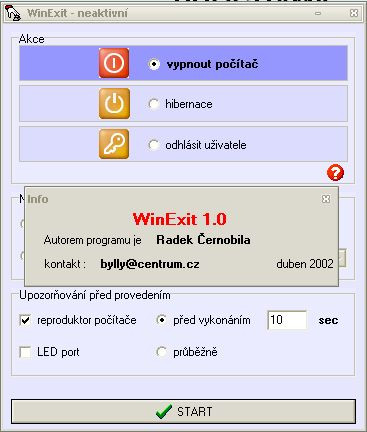
Task: Click the 'WinExit 1.0' red heading
Action: (x=179, y=219)
